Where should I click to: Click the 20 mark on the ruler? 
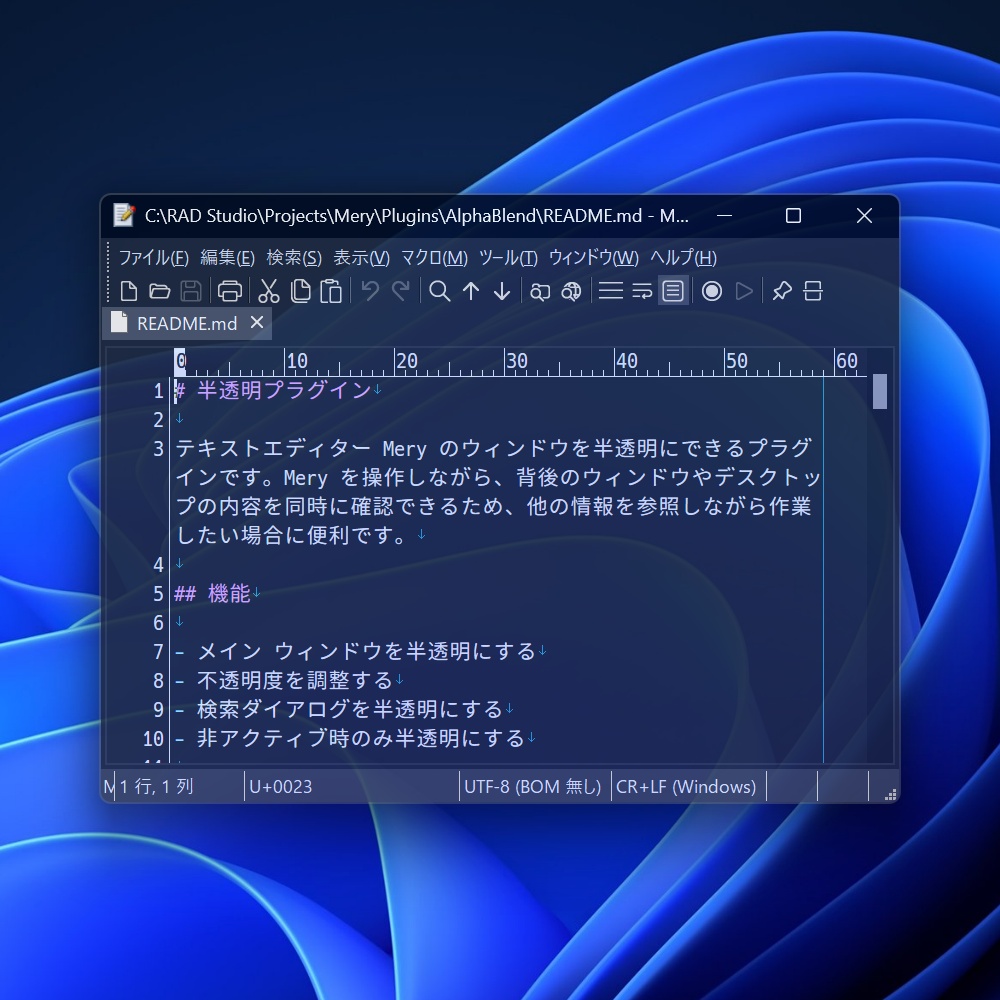point(406,362)
